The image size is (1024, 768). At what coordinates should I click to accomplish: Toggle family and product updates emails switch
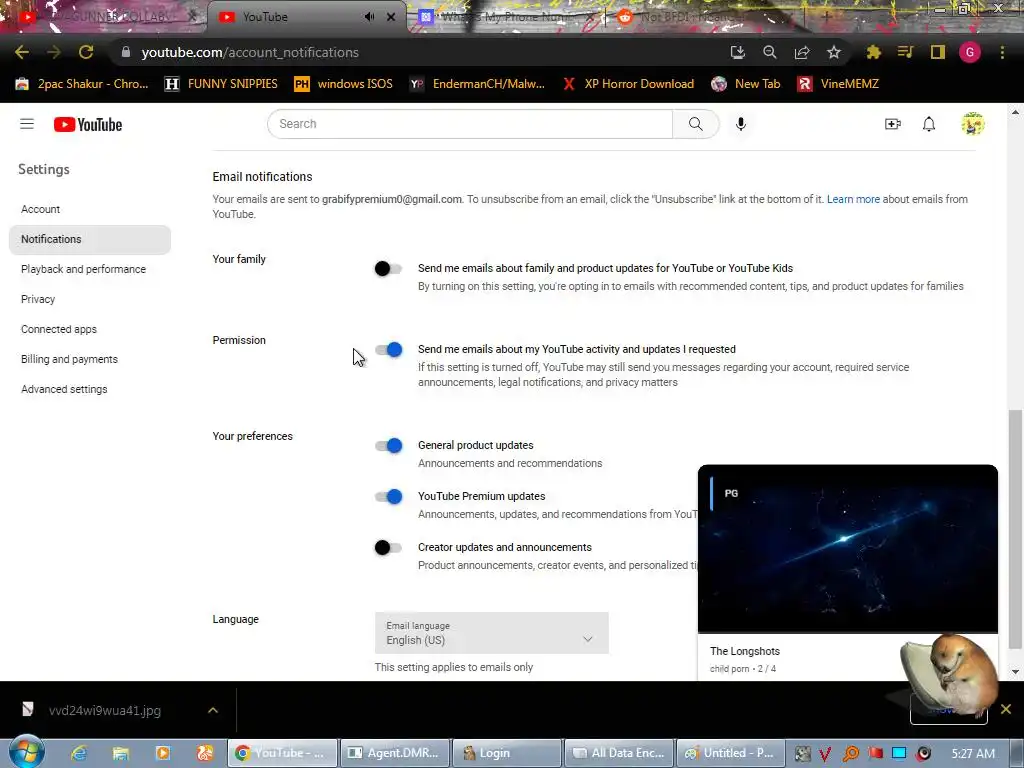tap(388, 268)
